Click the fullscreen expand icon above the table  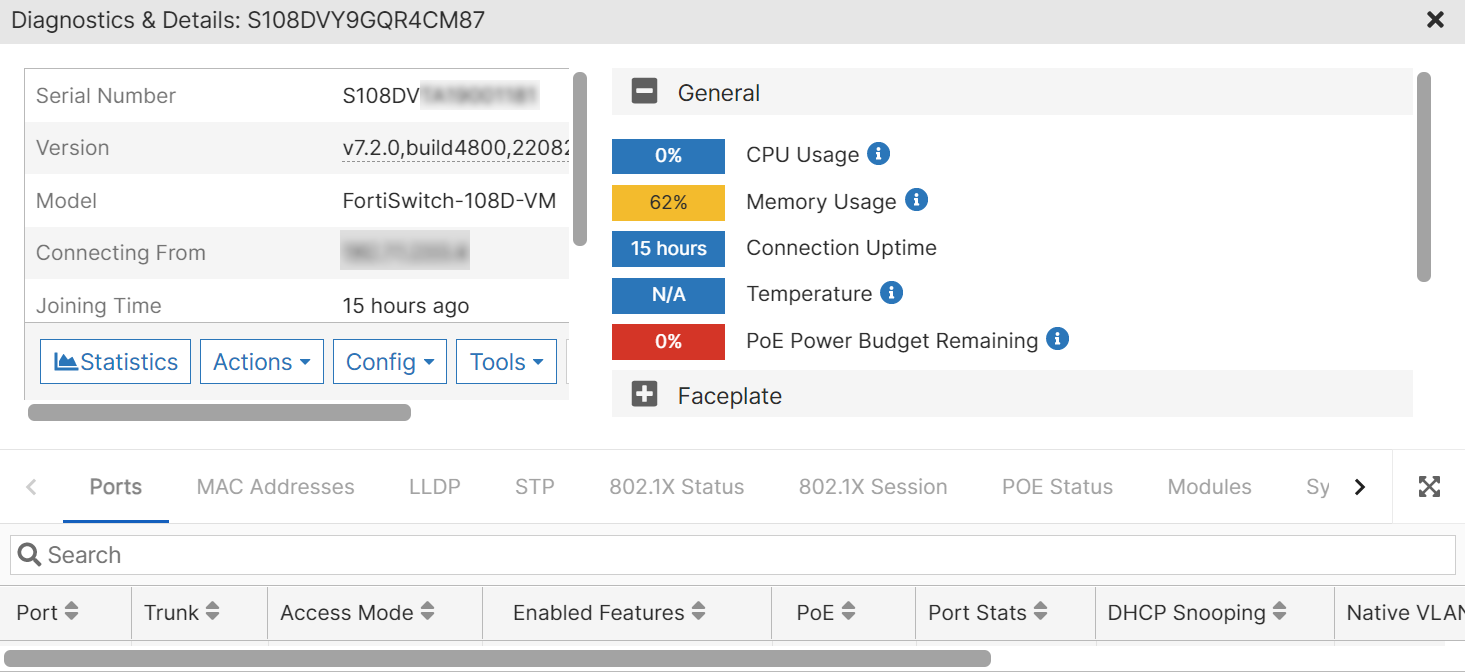(1429, 487)
